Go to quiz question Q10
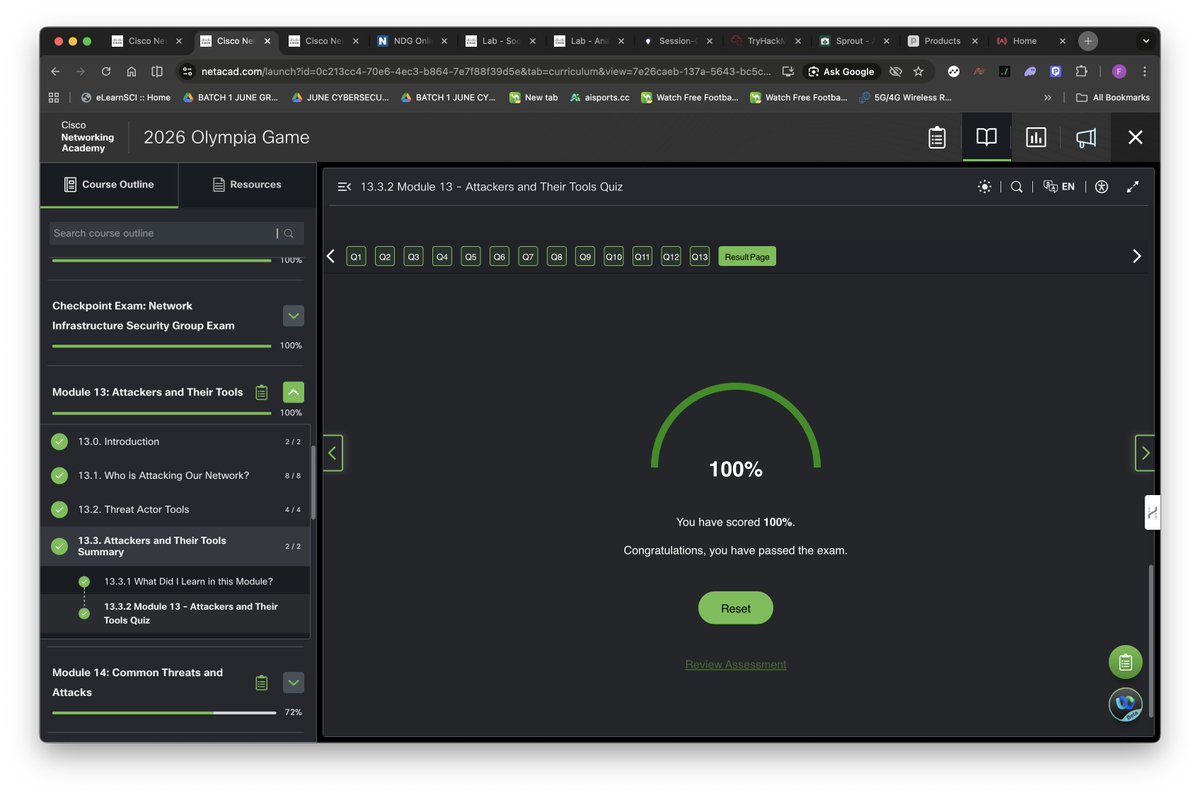The height and width of the screenshot is (795, 1200). coord(614,257)
